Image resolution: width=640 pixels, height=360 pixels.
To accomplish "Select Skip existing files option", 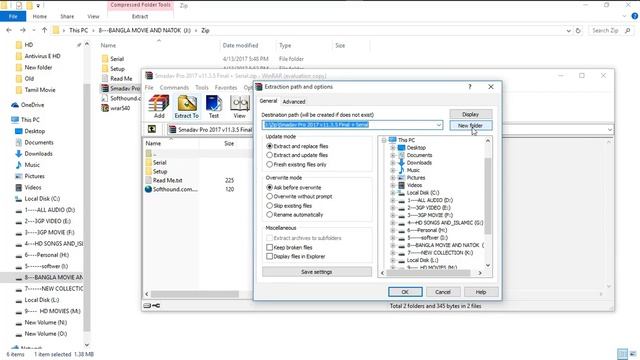I will [269, 206].
